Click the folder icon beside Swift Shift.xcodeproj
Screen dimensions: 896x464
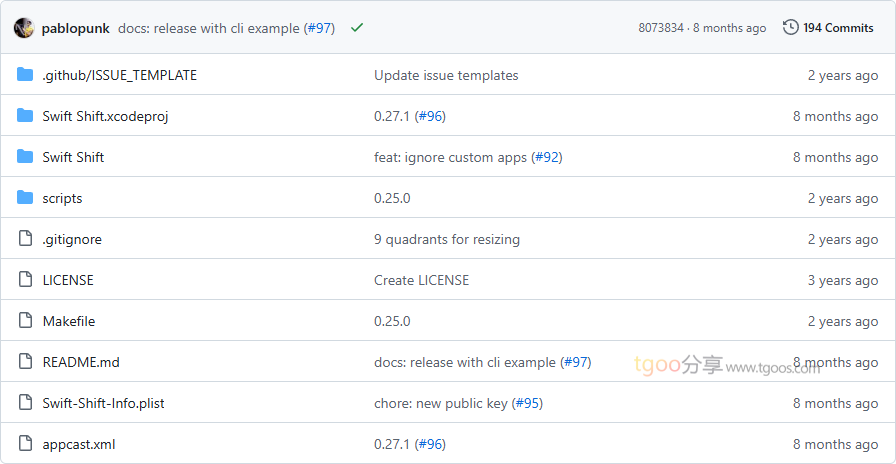[x=25, y=116]
